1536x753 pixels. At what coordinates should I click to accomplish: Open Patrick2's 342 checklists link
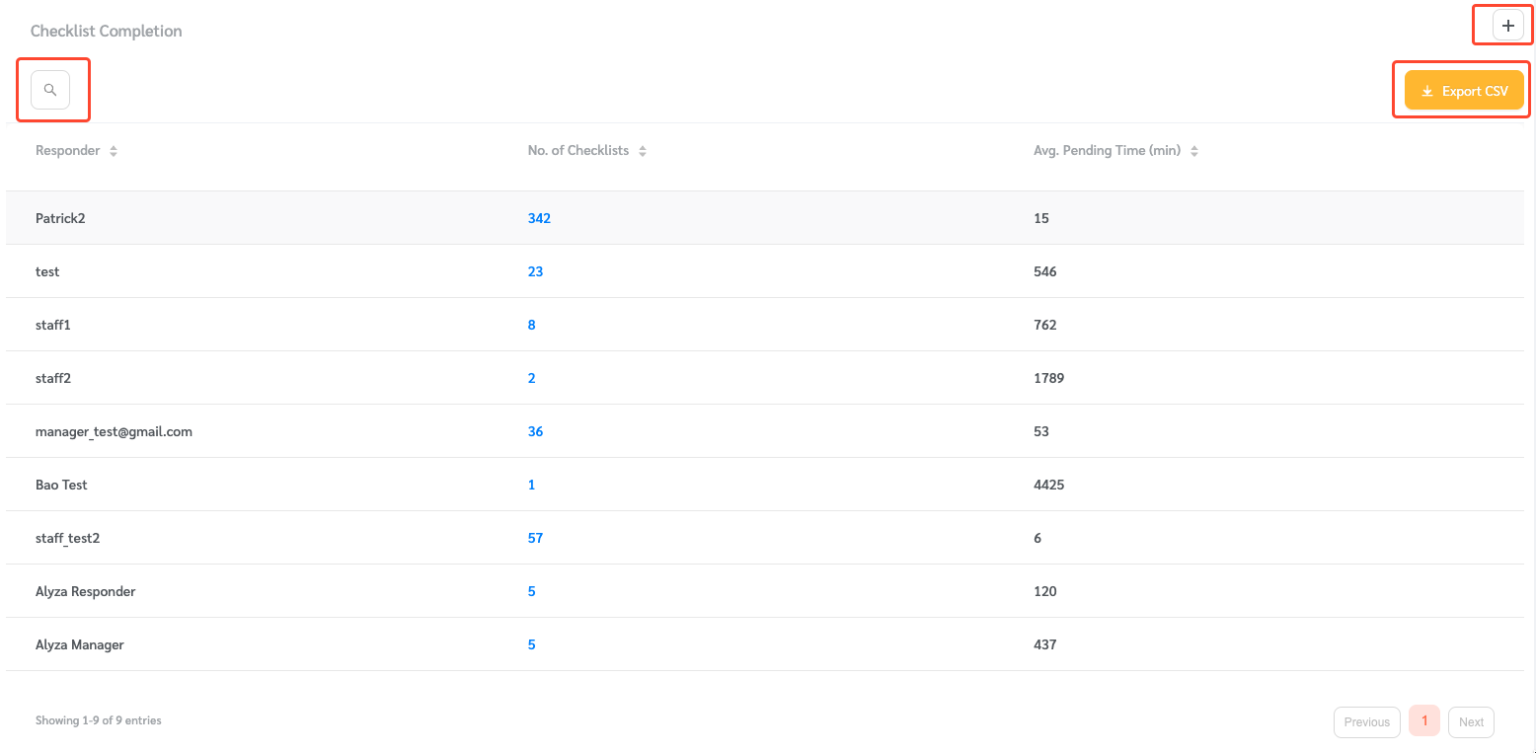[539, 217]
